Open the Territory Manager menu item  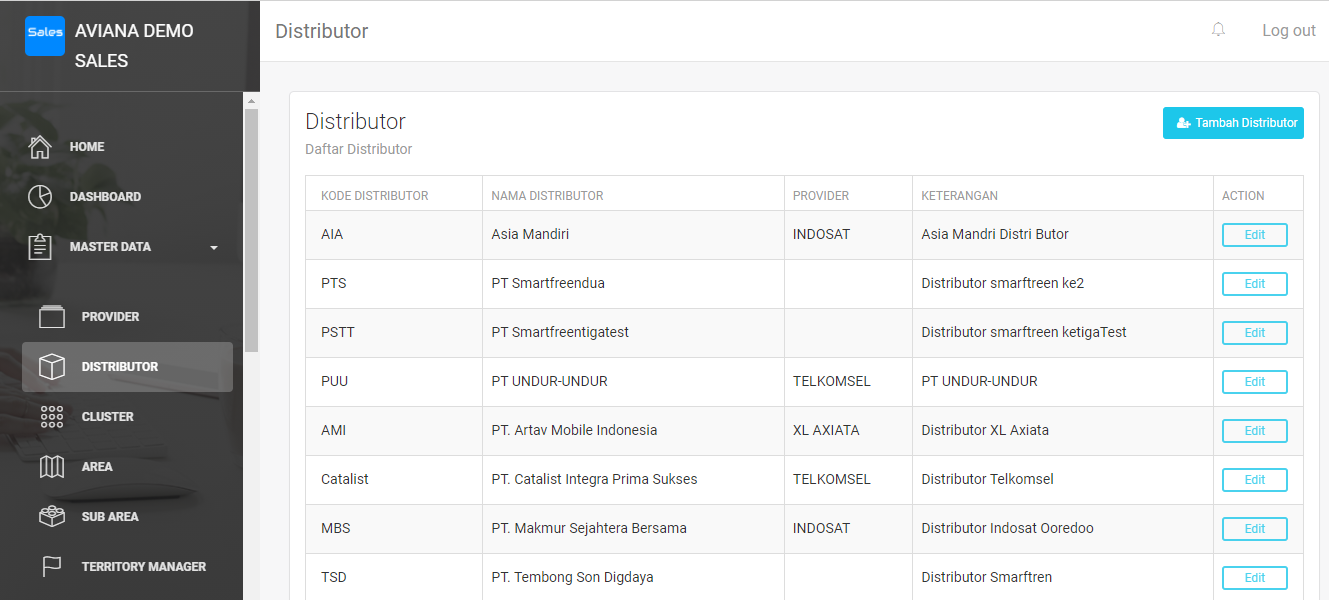coord(143,567)
